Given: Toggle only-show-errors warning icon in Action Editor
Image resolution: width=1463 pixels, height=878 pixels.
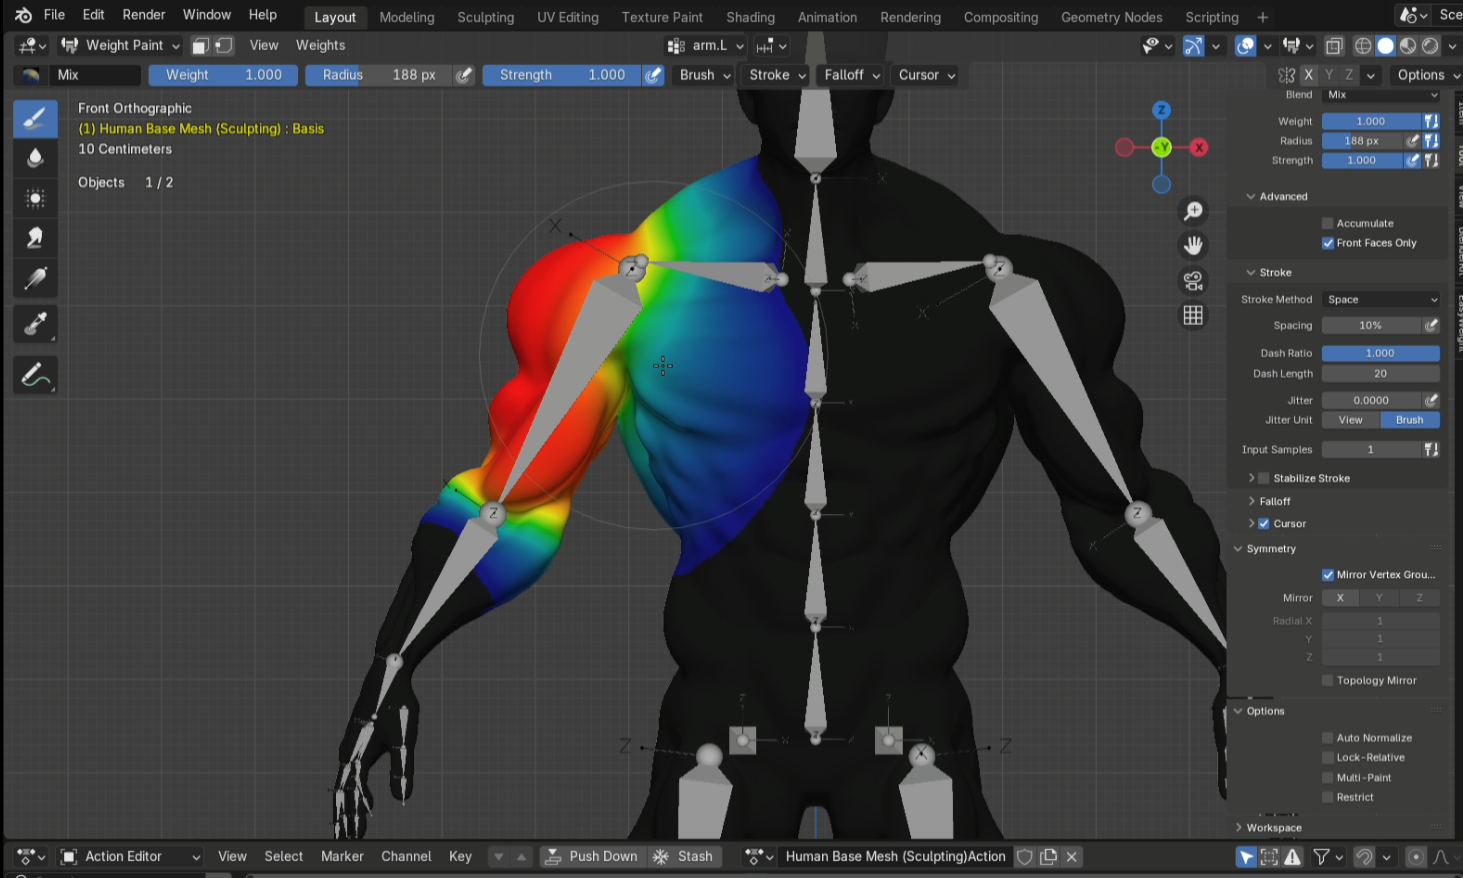Looking at the screenshot, I should coord(1293,857).
